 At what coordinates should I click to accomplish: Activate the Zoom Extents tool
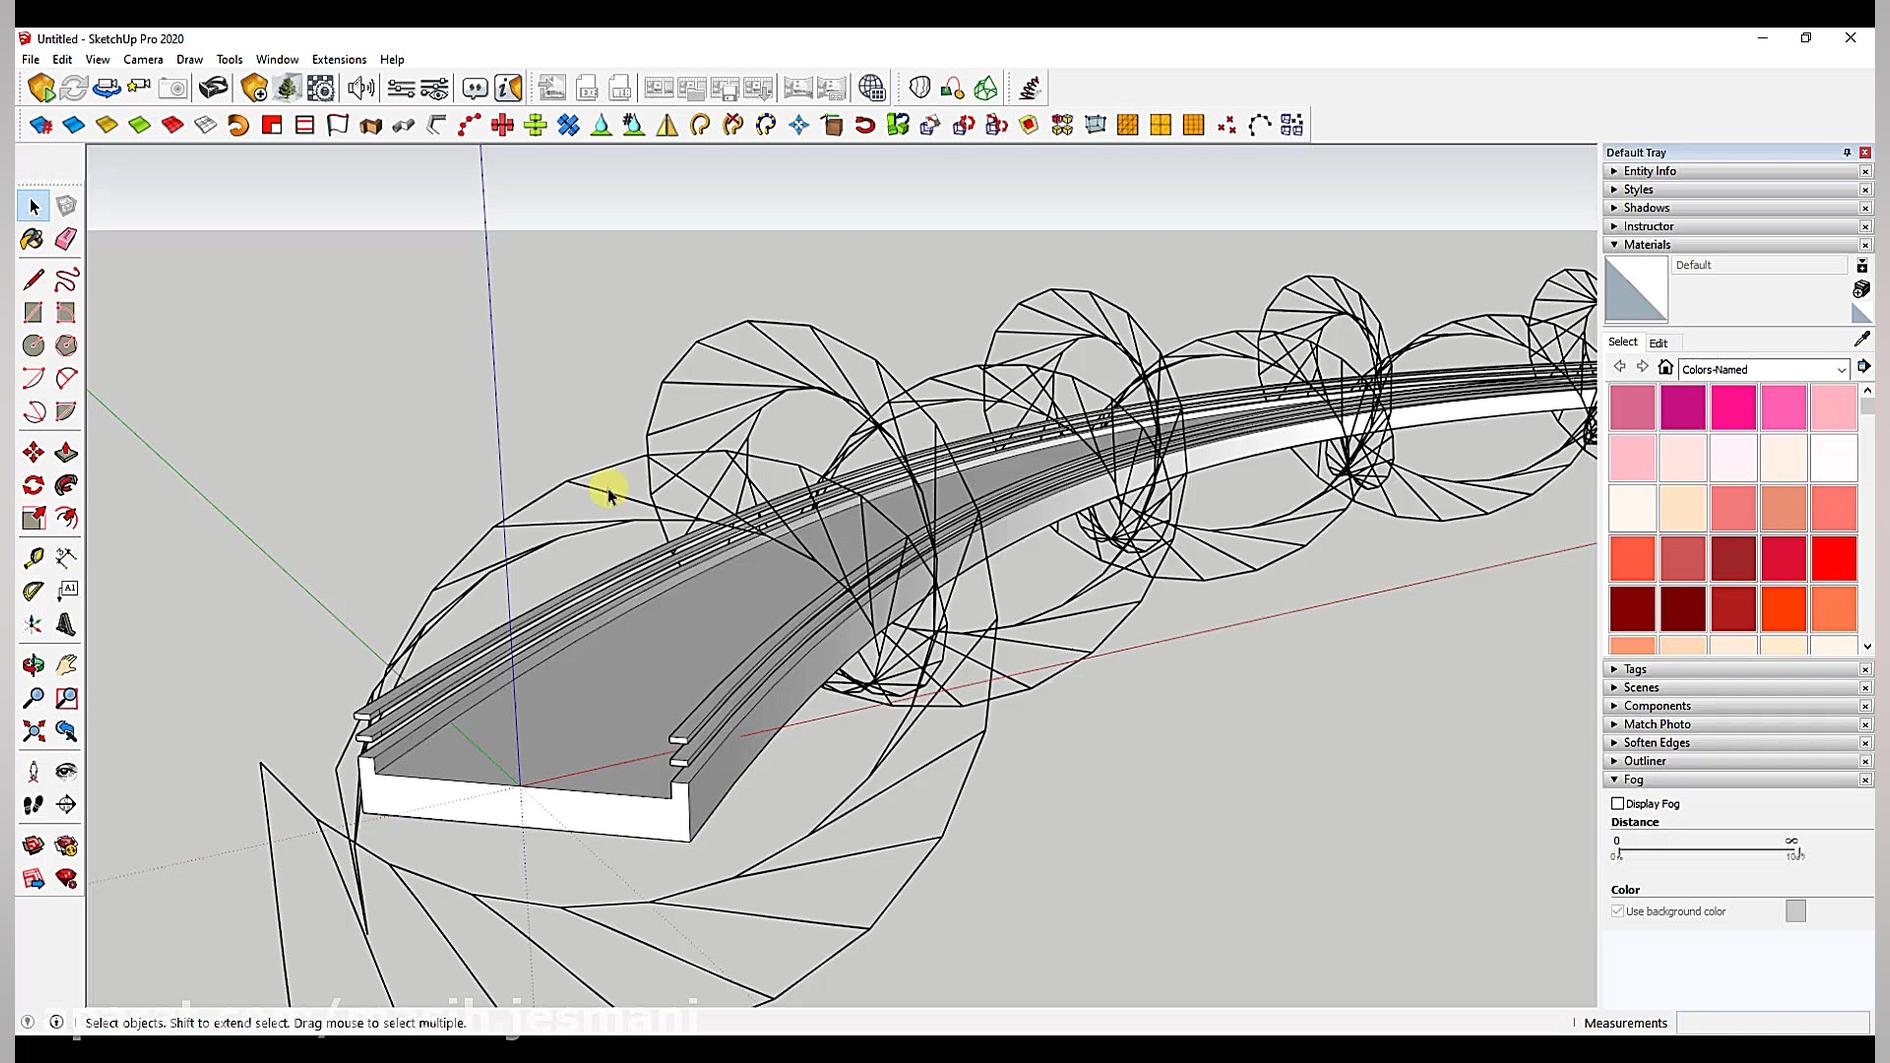click(x=33, y=731)
